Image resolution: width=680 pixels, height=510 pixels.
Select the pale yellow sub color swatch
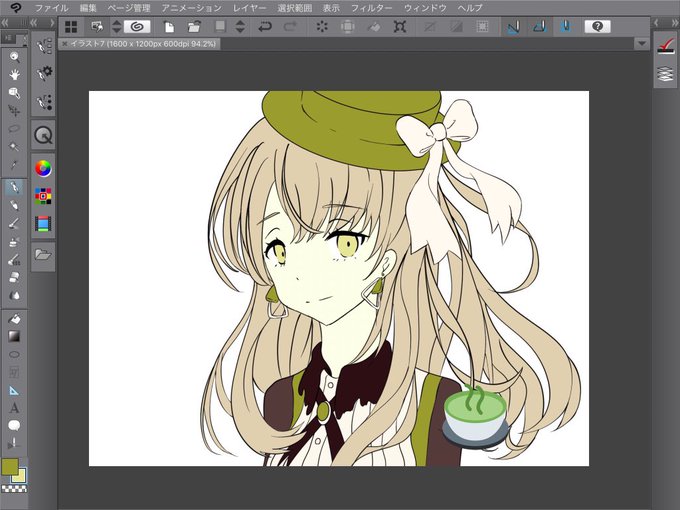tap(20, 477)
